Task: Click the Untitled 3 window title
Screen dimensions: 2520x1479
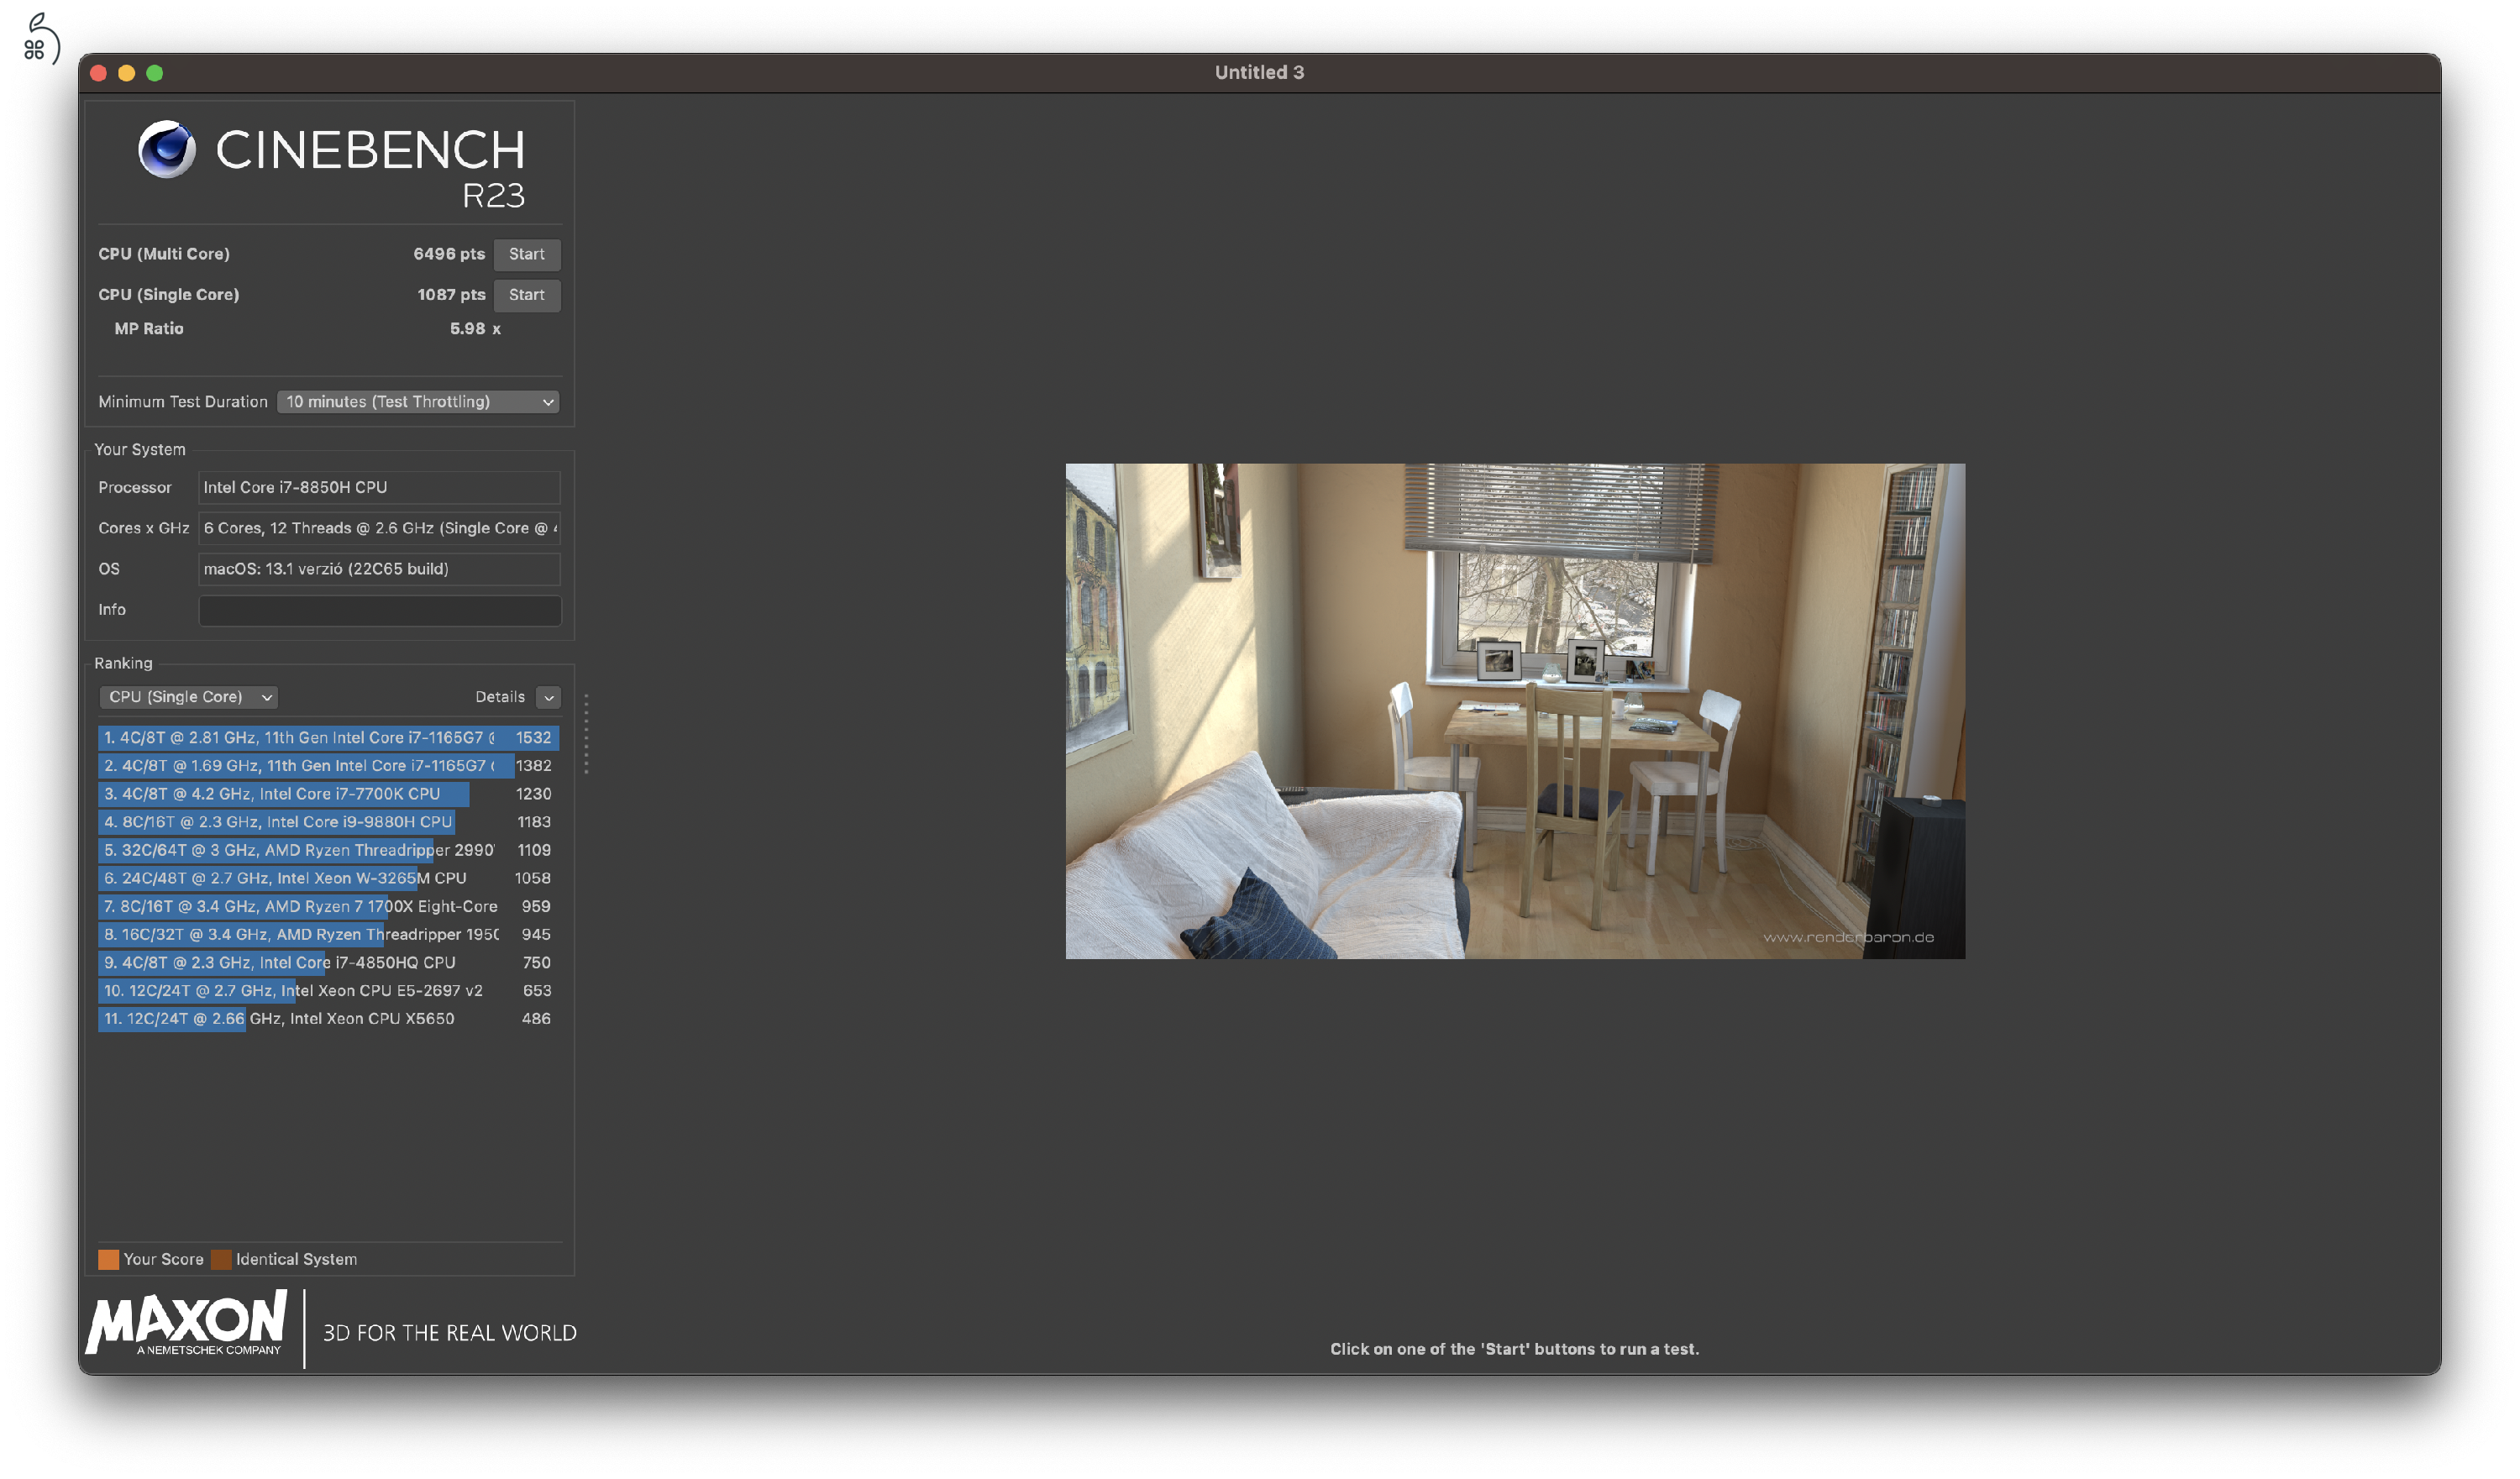Action: (x=1259, y=72)
